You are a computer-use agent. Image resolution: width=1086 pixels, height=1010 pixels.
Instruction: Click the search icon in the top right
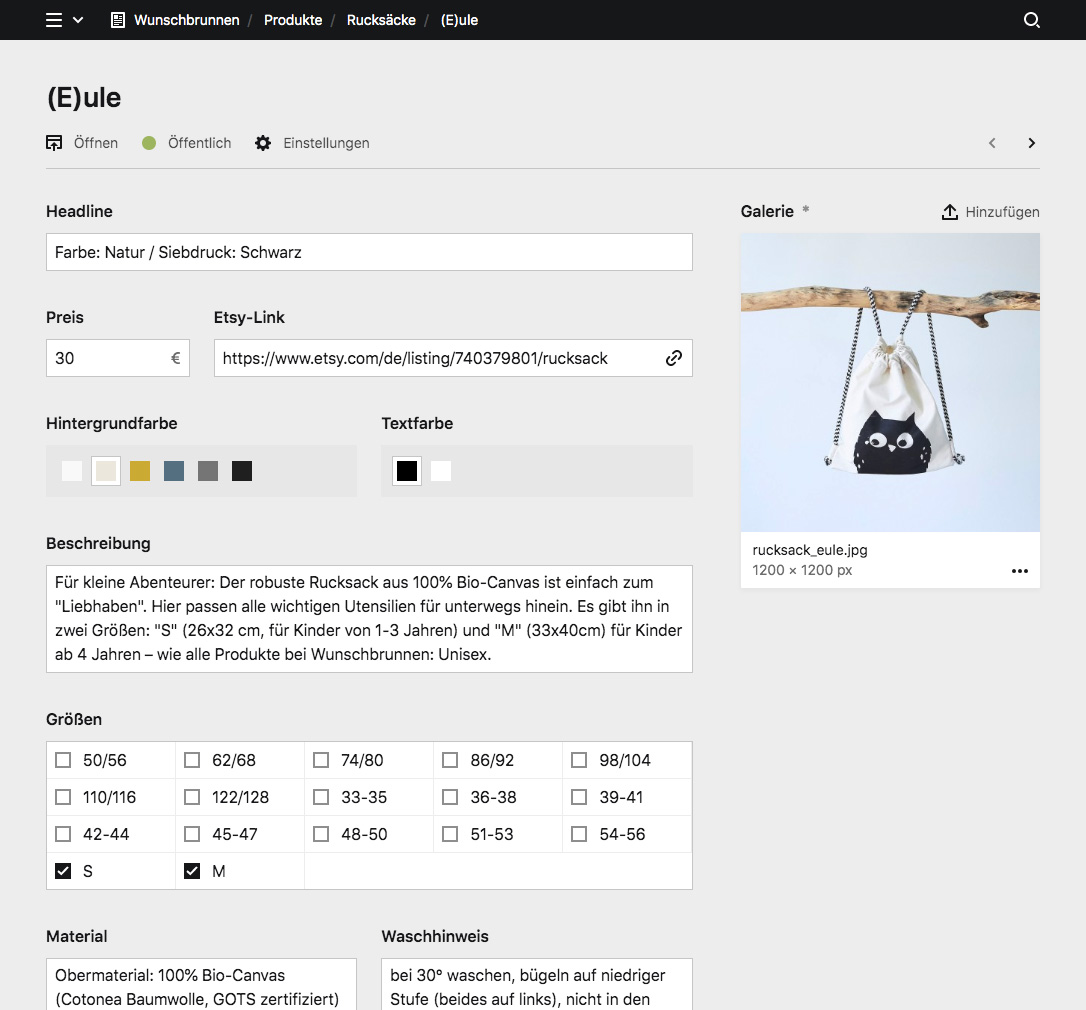[x=1031, y=19]
